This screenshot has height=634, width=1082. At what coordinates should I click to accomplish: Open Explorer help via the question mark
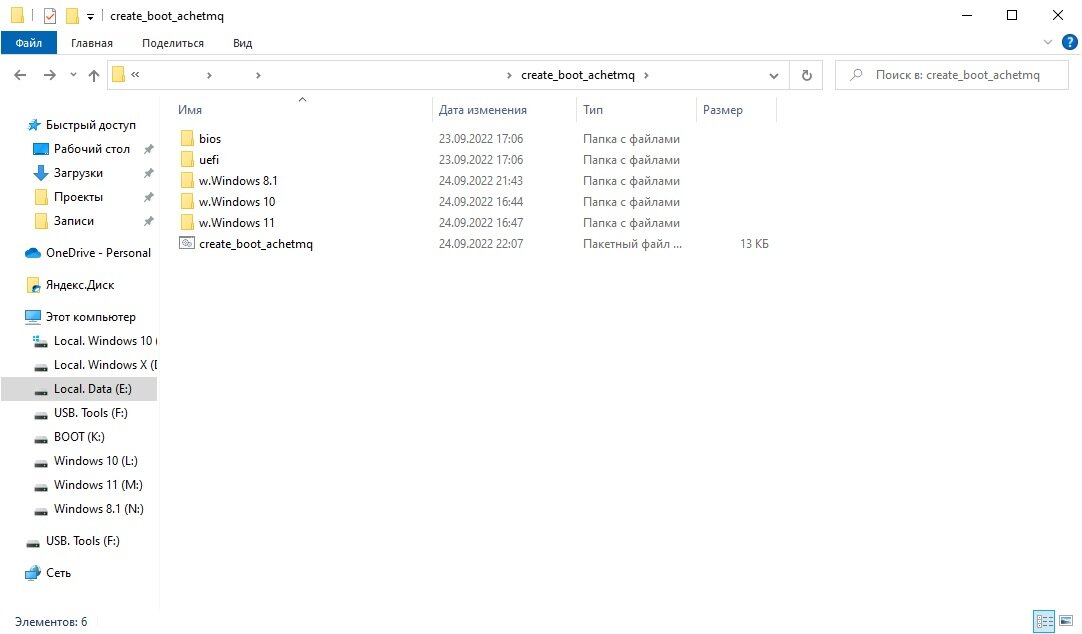(1069, 43)
